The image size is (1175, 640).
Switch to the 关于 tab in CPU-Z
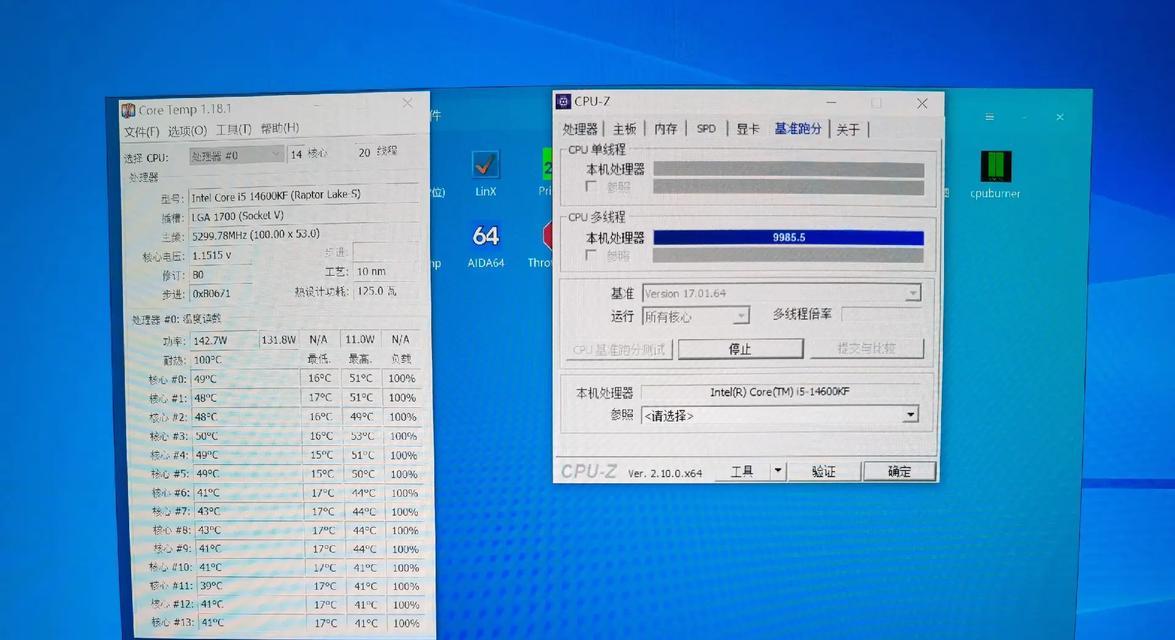pos(848,130)
